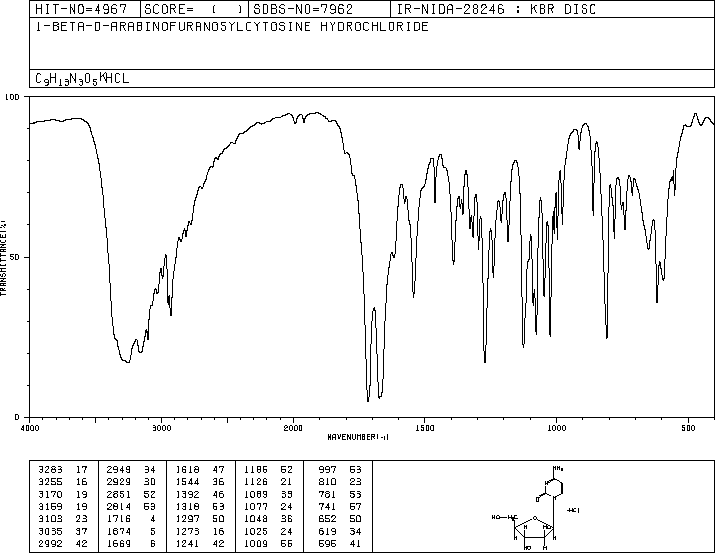This screenshot has width=715, height=553.
Task: Select the IR-NIDA-28246 : KBR DISC label
Action: pos(496,10)
